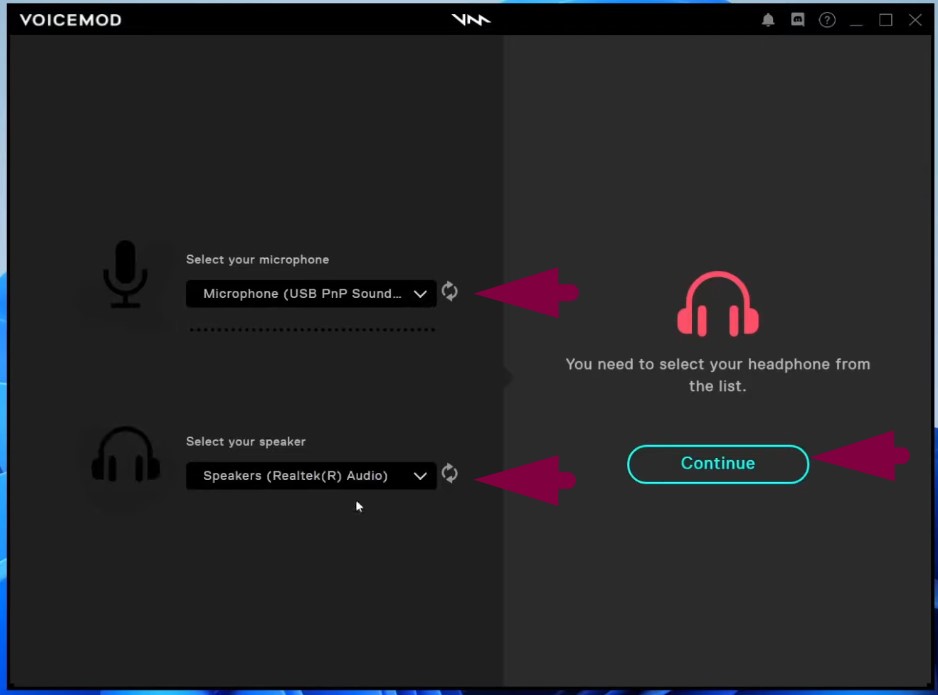Image resolution: width=938 pixels, height=695 pixels.
Task: Open the microphone selection dropdown
Action: [x=311, y=294]
